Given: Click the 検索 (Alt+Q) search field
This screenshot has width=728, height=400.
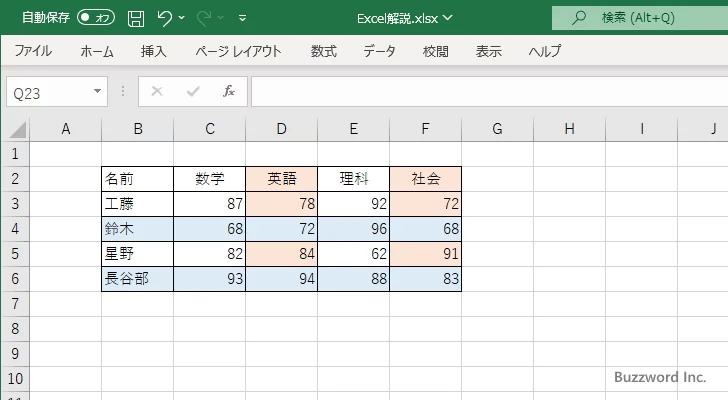Looking at the screenshot, I should coord(640,18).
